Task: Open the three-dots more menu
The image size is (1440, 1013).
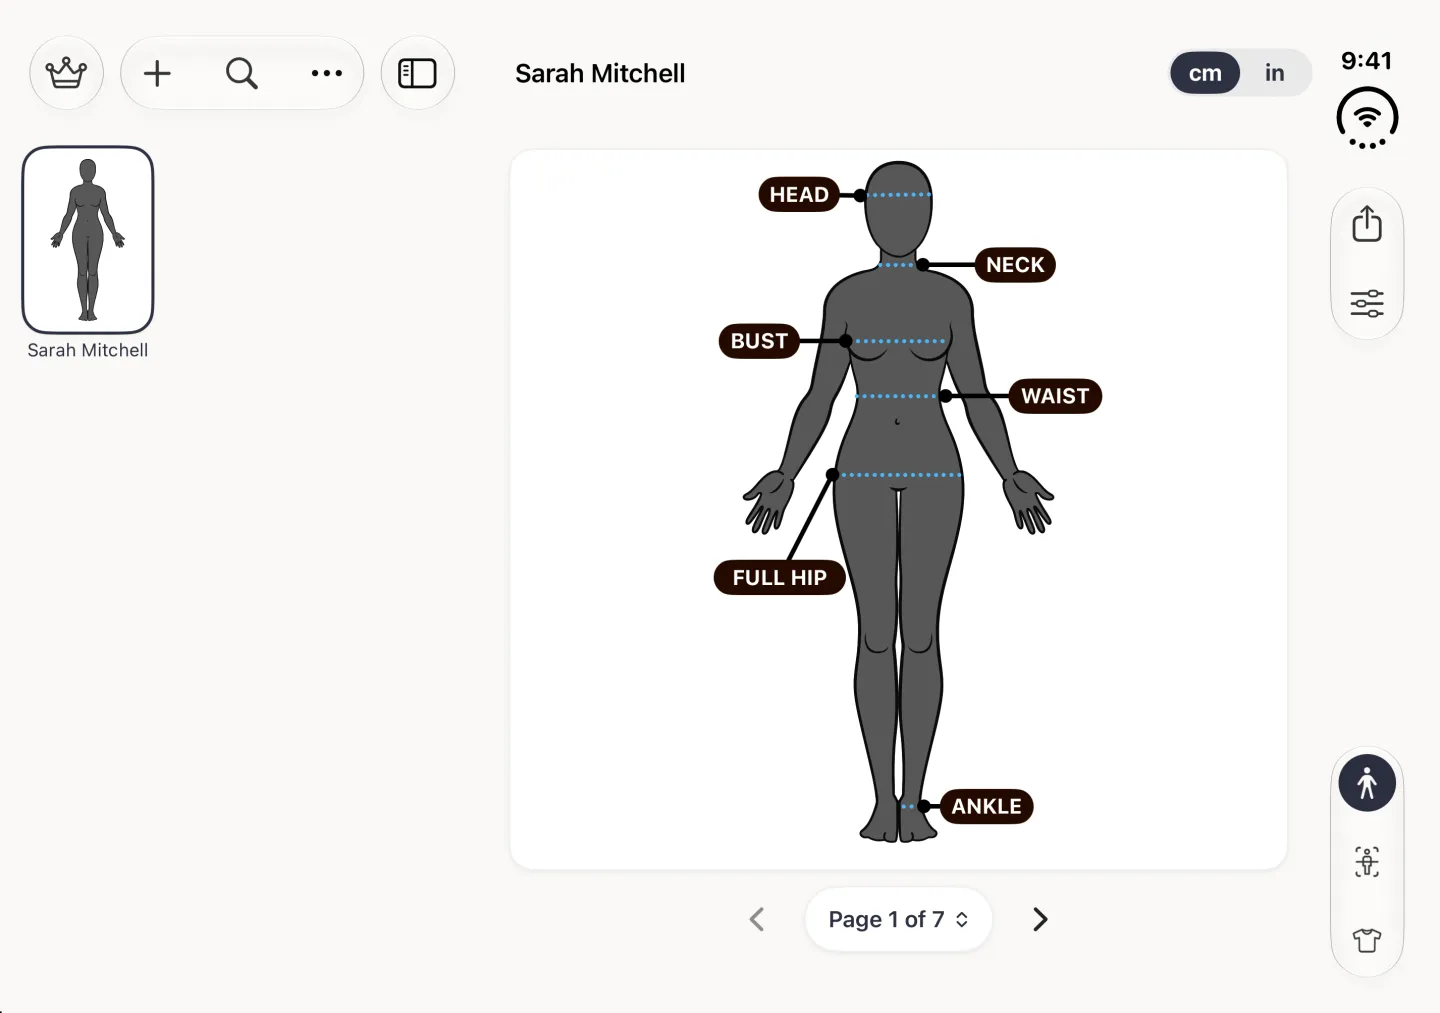Action: click(326, 73)
